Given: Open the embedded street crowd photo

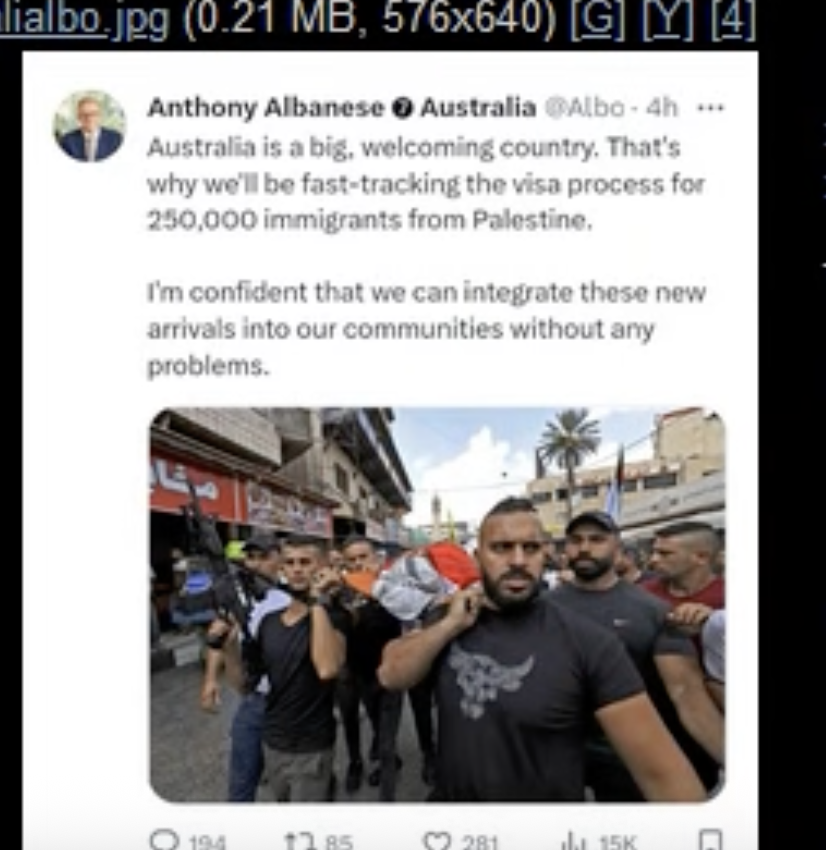Looking at the screenshot, I should pyautogui.click(x=437, y=605).
